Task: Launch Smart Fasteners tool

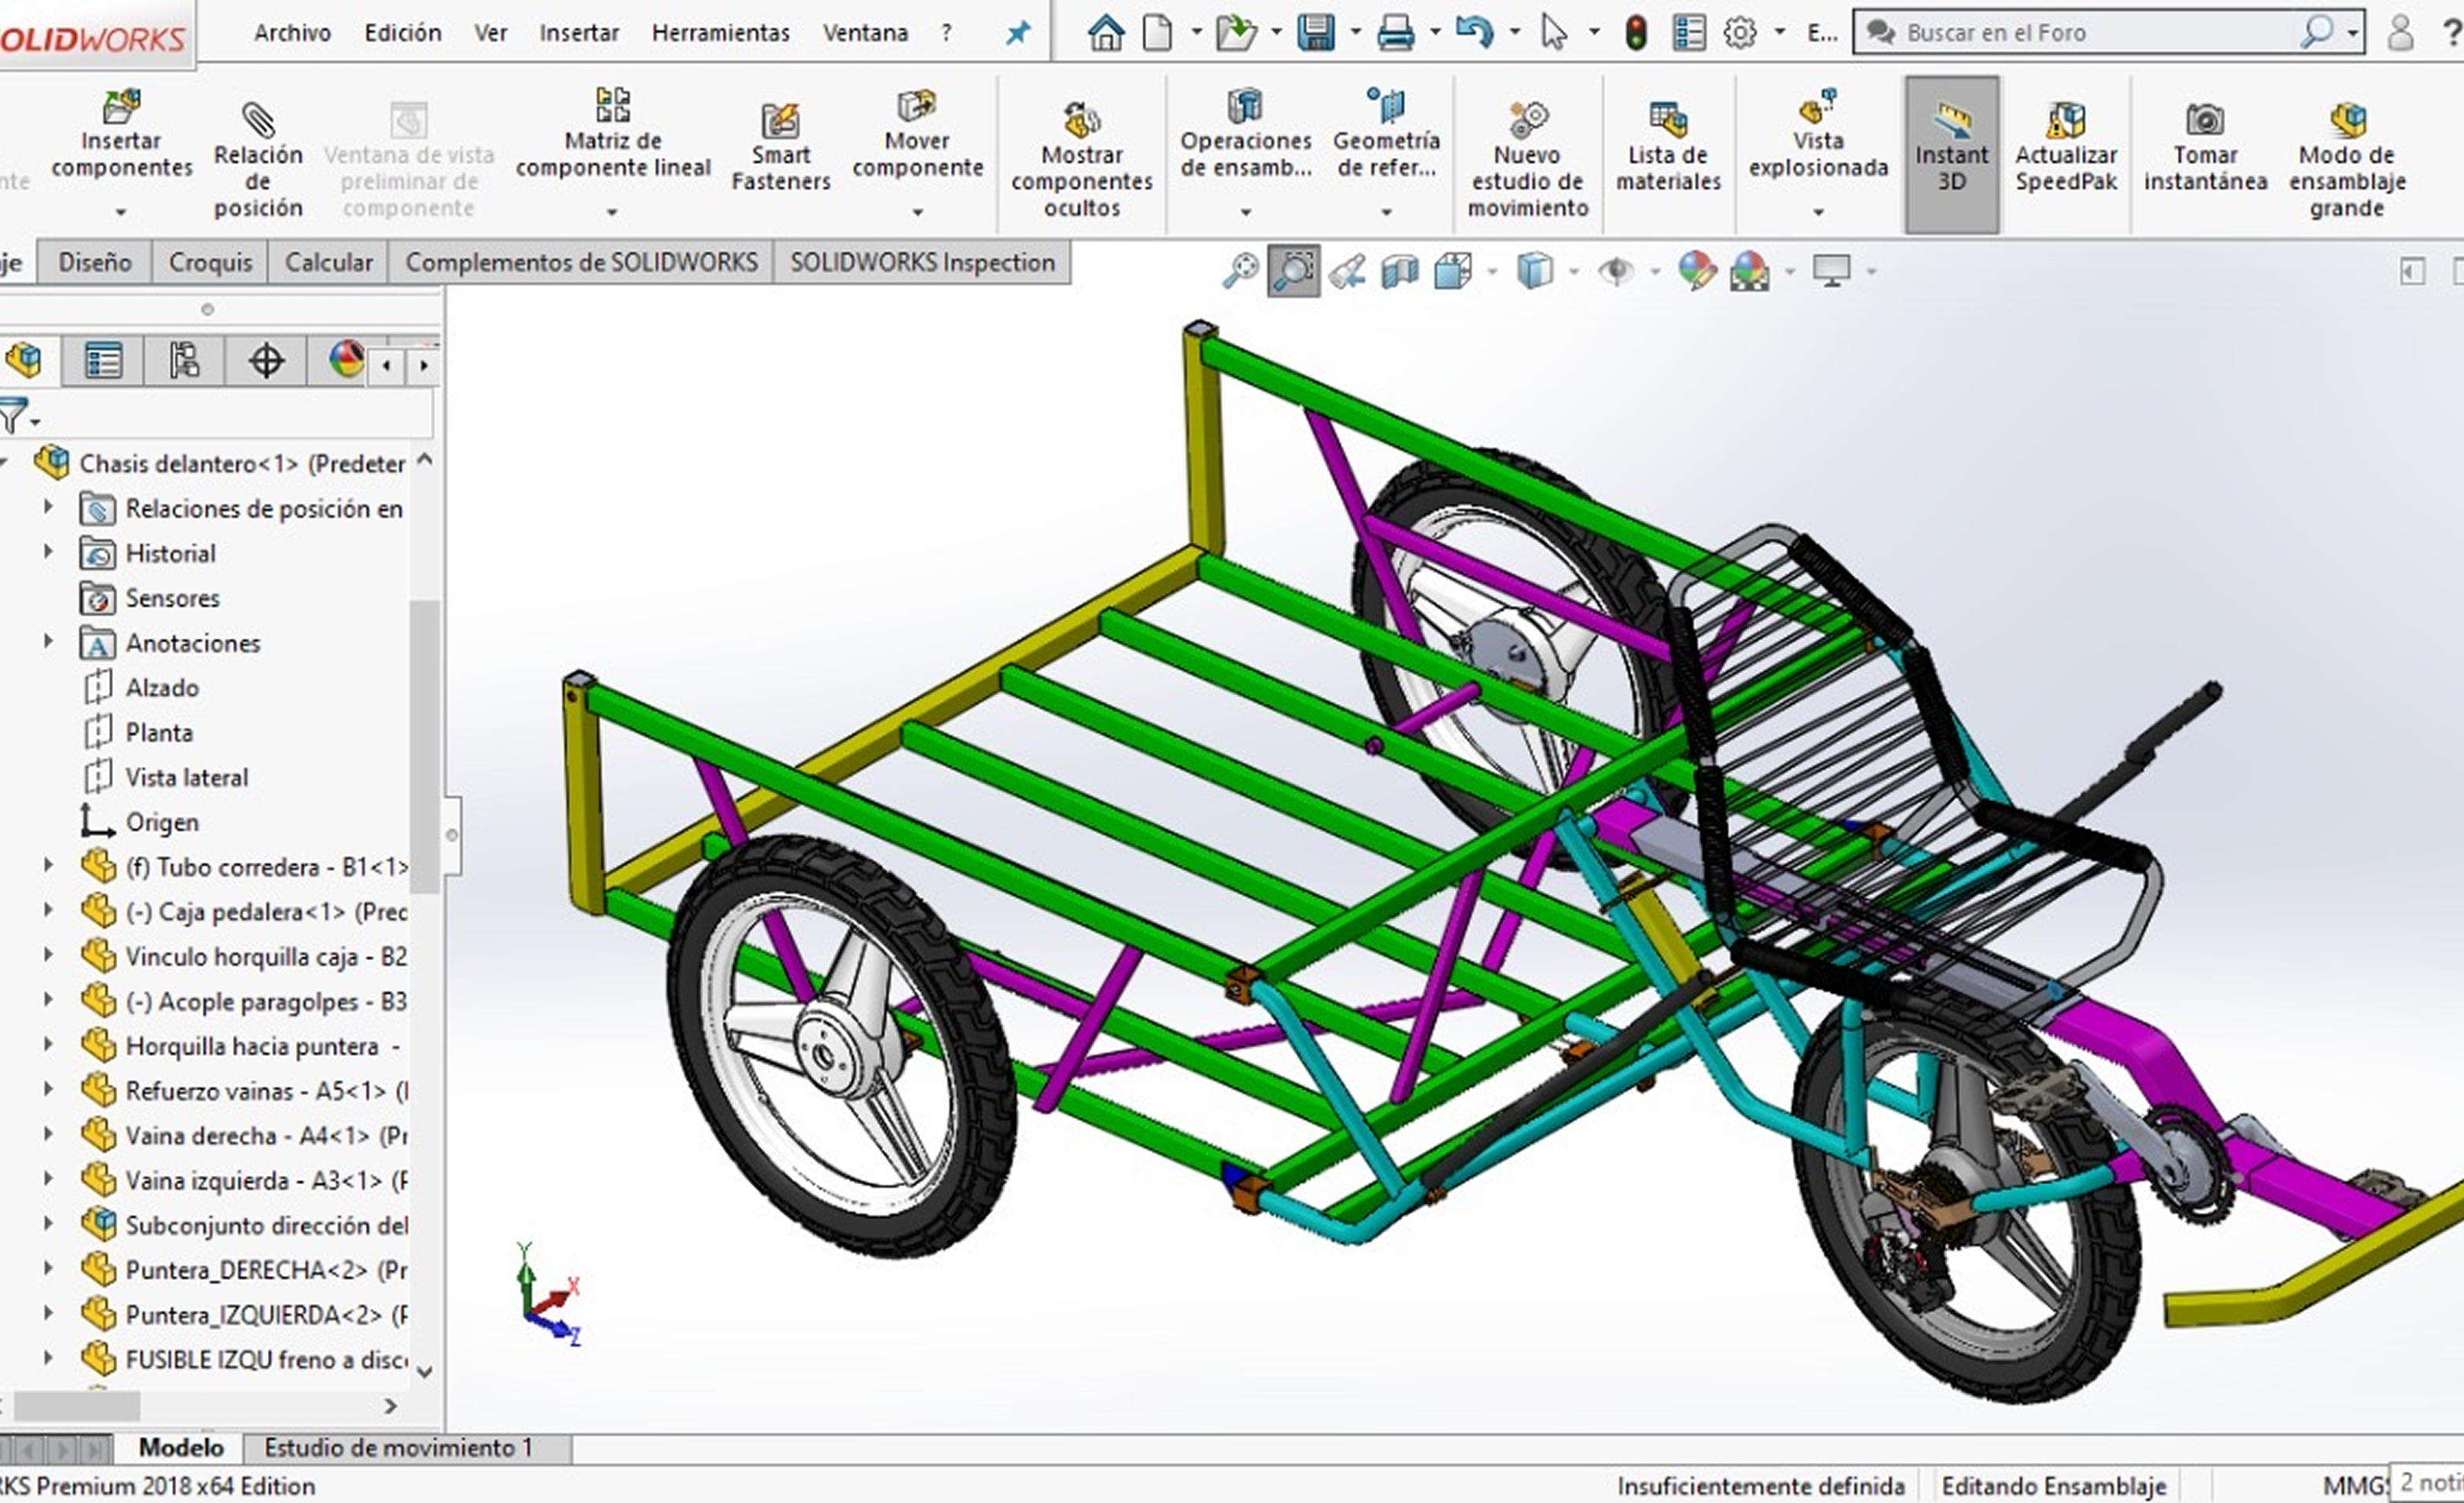Action: click(781, 147)
